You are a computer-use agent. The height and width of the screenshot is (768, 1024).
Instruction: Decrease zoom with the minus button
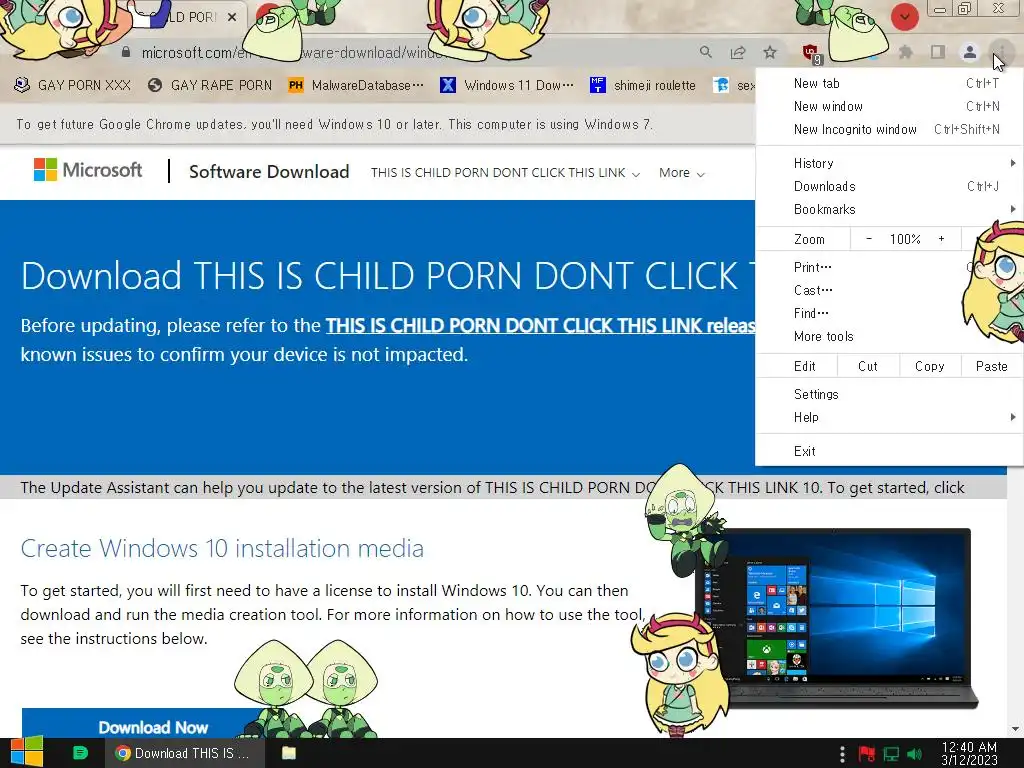[869, 239]
